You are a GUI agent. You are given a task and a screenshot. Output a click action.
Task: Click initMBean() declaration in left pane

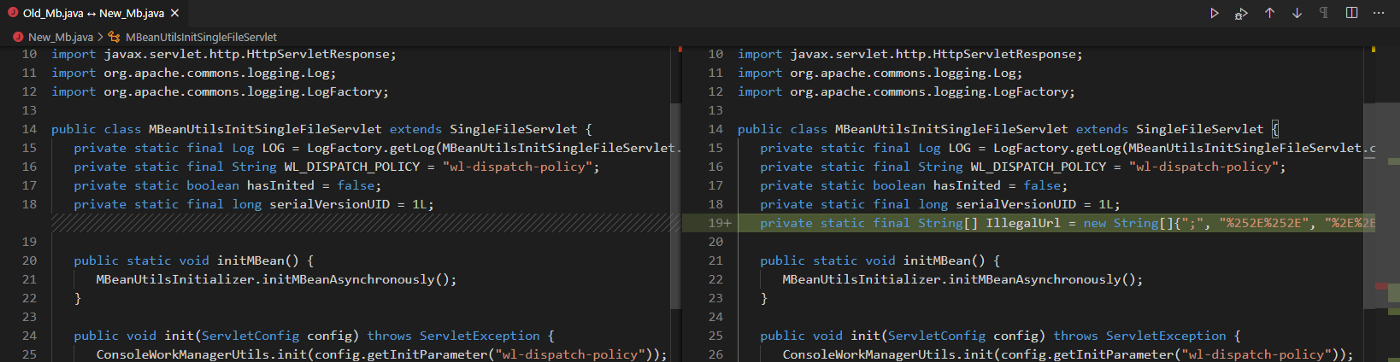coord(193,261)
